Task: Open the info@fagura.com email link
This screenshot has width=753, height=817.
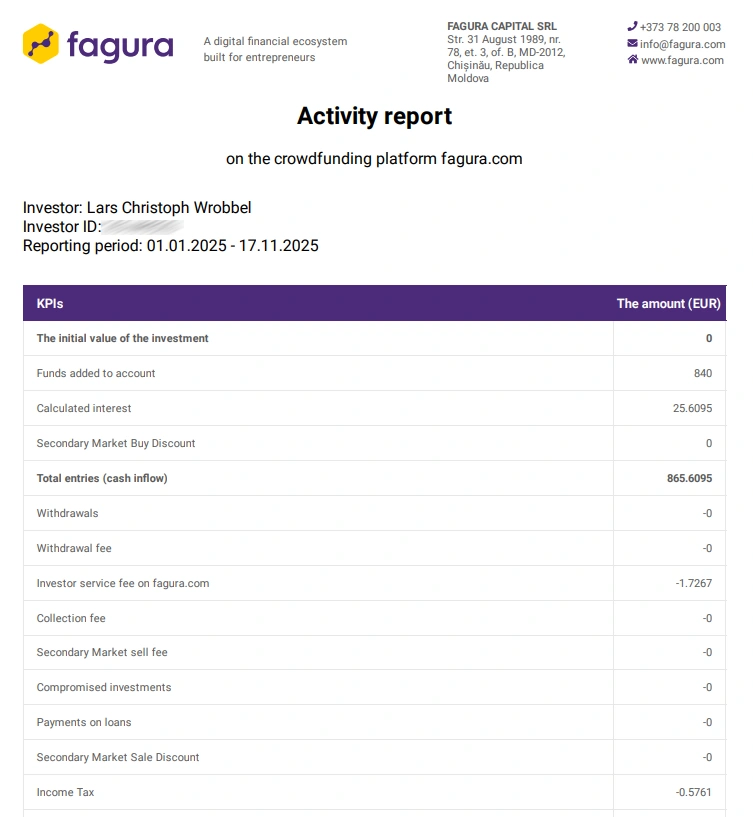Action: pyautogui.click(x=683, y=44)
